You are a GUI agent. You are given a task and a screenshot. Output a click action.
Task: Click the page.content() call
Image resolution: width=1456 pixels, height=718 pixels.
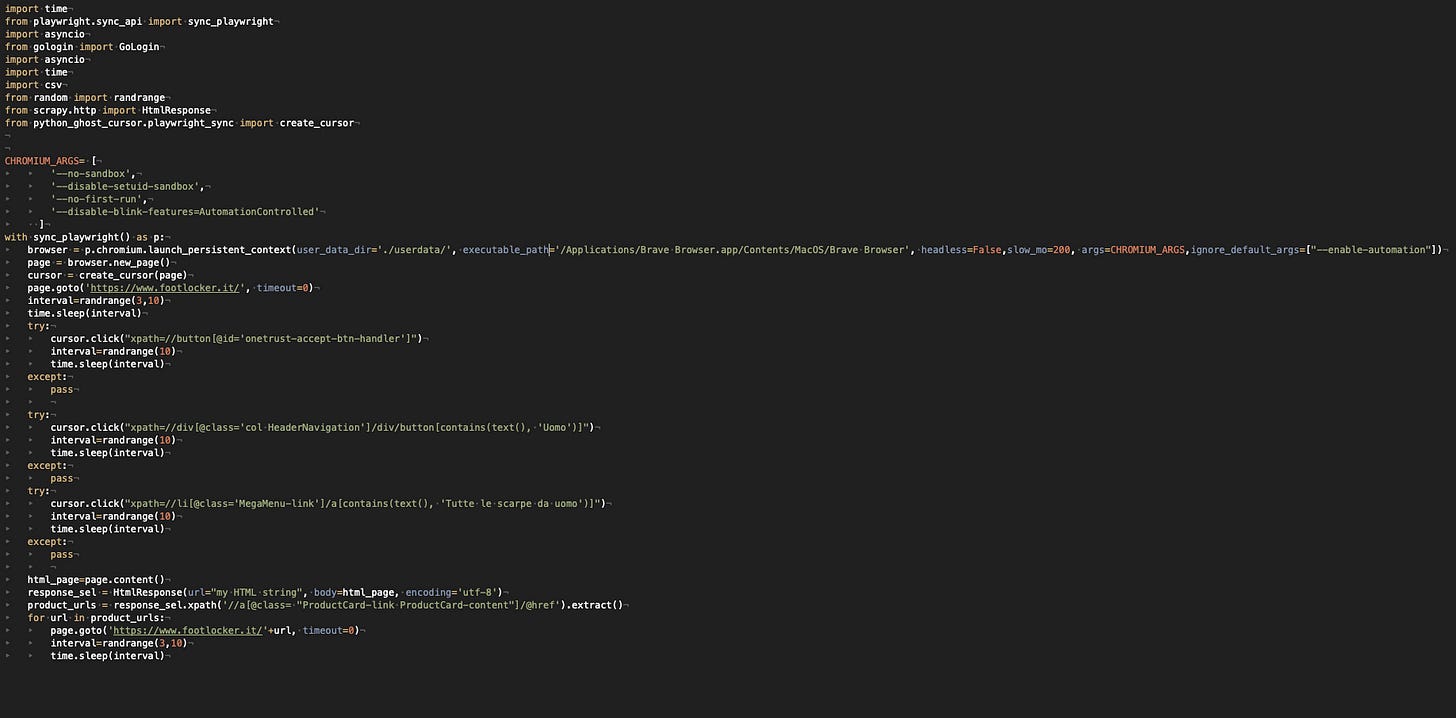[125, 579]
